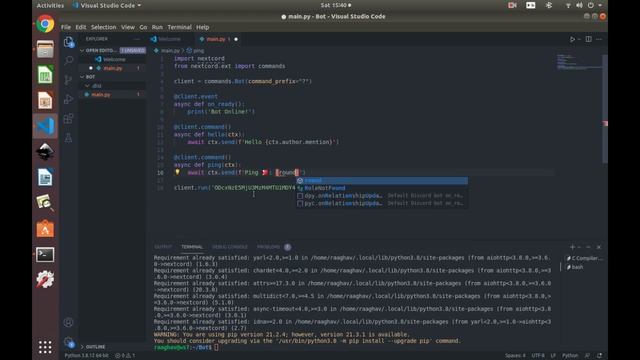Image resolution: width=640 pixels, height=360 pixels.
Task: Open the Manage gear in activity bar
Action: point(69,342)
